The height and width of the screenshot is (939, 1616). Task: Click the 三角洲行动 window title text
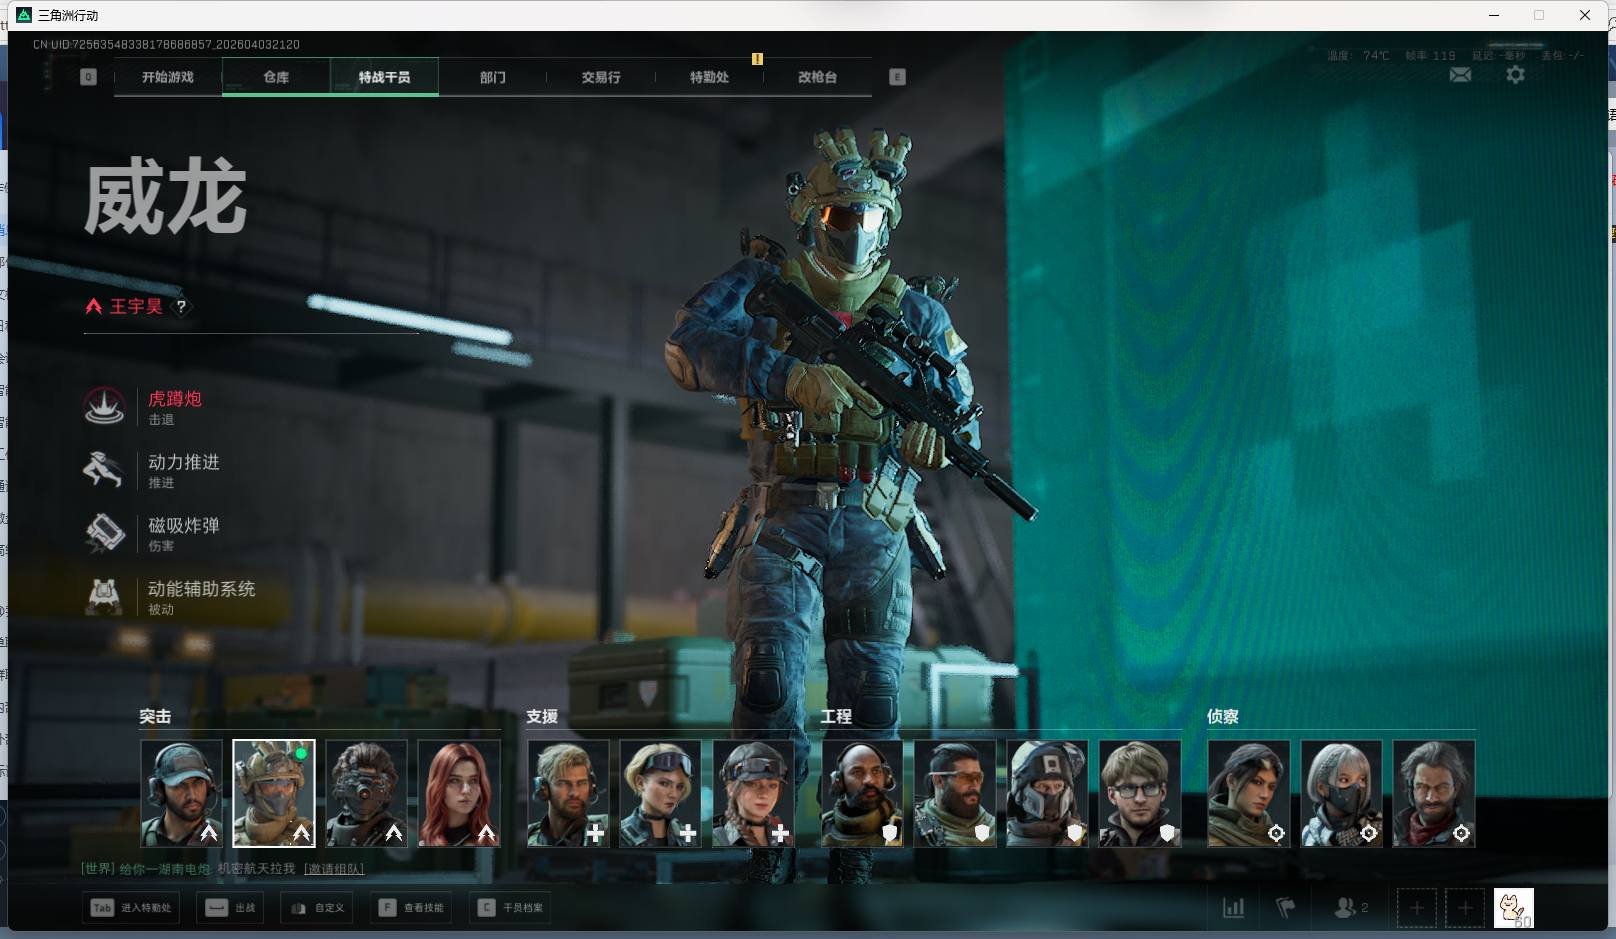point(68,15)
